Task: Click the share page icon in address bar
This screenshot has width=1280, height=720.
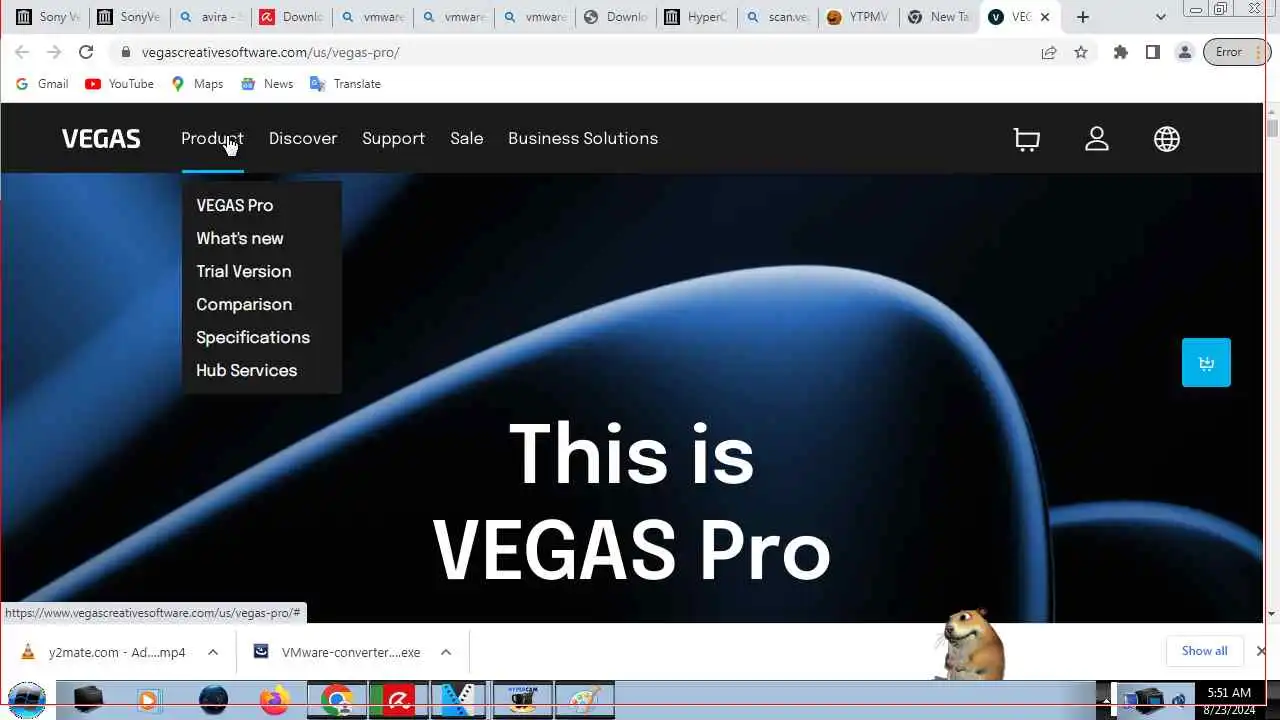Action: pos(1049,52)
